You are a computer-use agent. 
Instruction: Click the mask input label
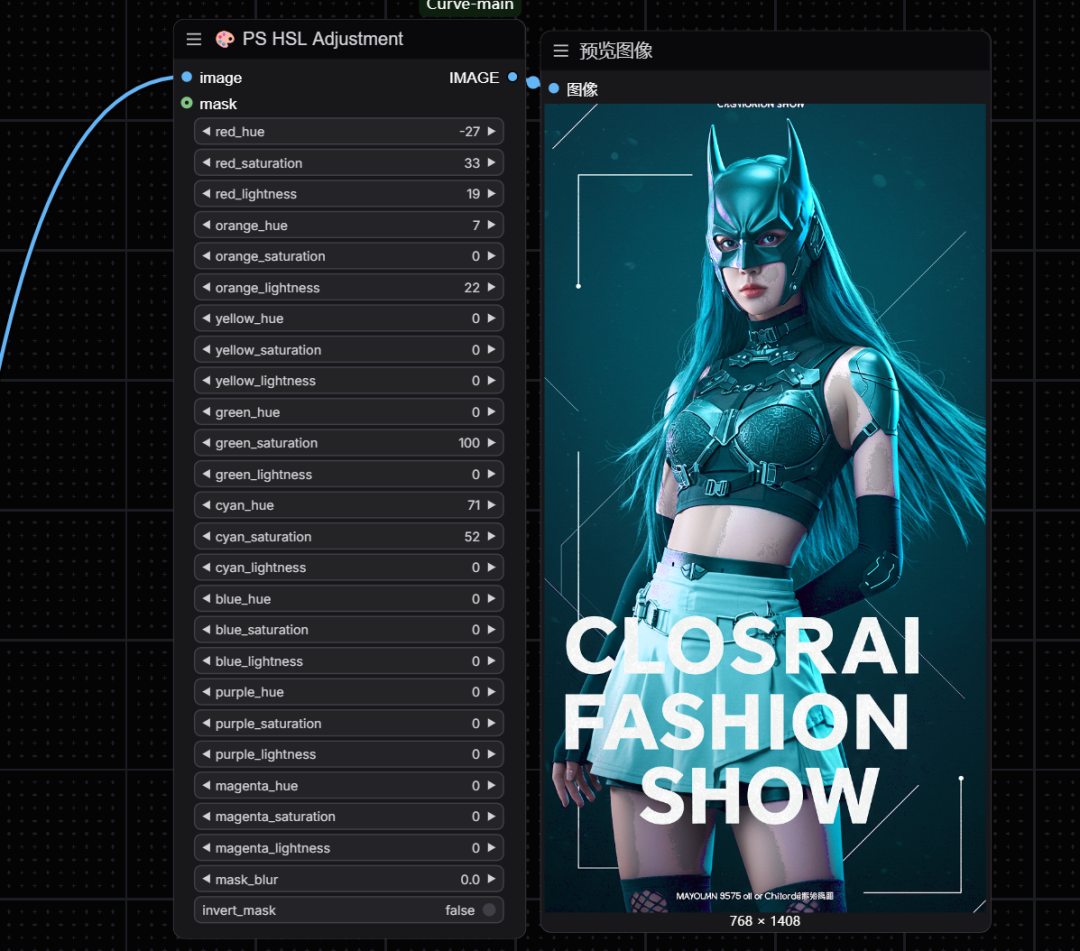click(218, 104)
